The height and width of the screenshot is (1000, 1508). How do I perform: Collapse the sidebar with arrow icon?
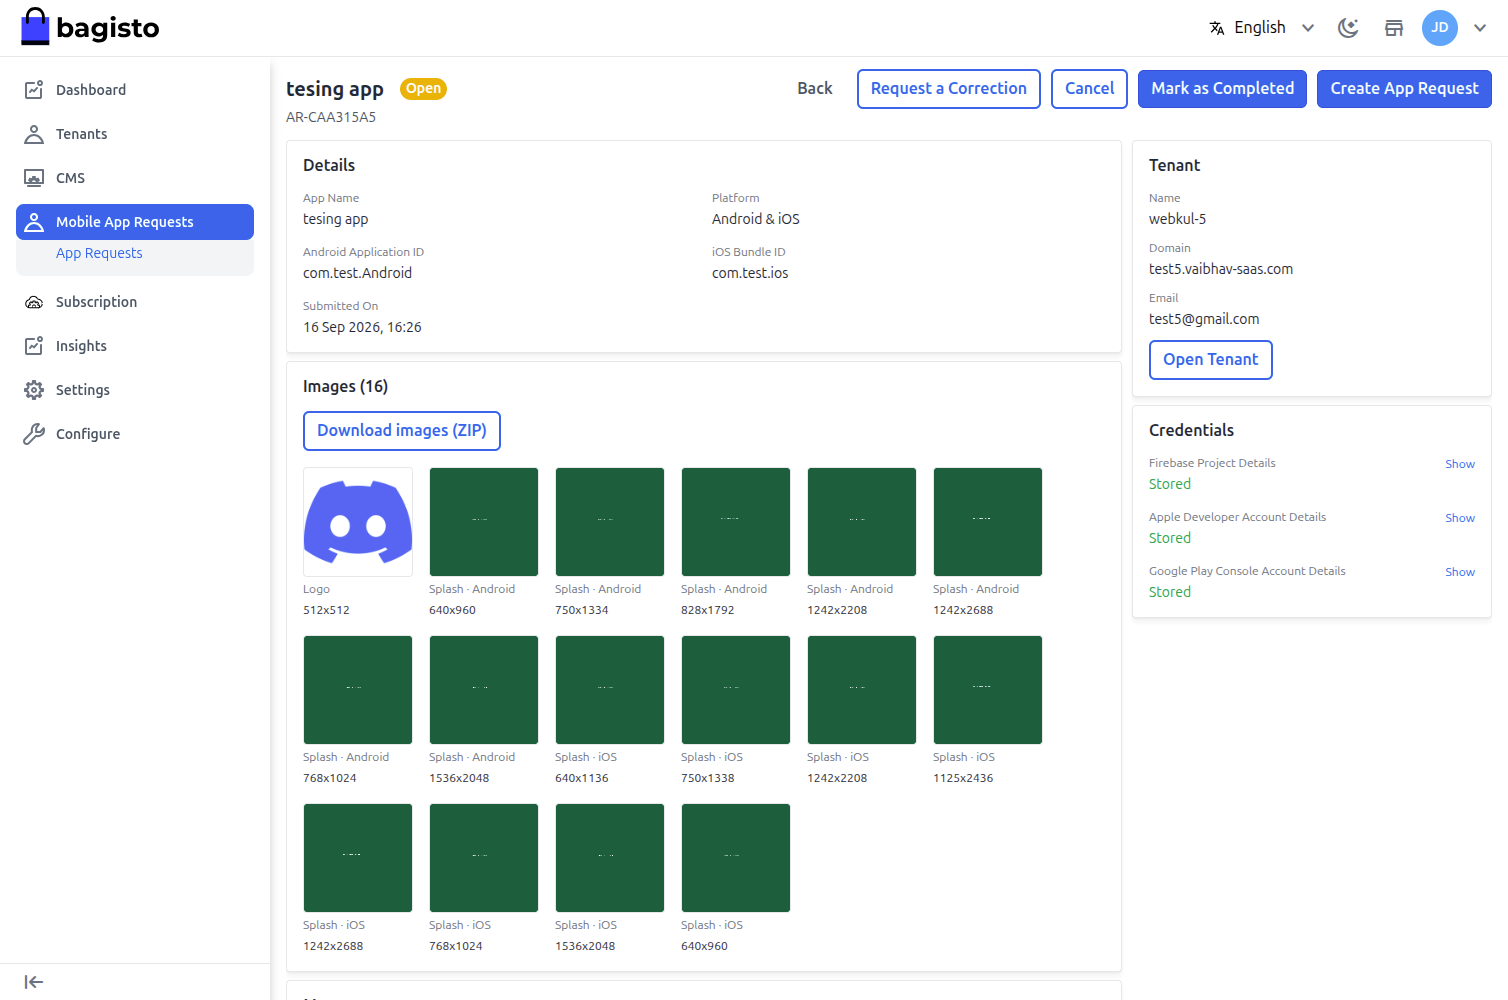pos(34,982)
